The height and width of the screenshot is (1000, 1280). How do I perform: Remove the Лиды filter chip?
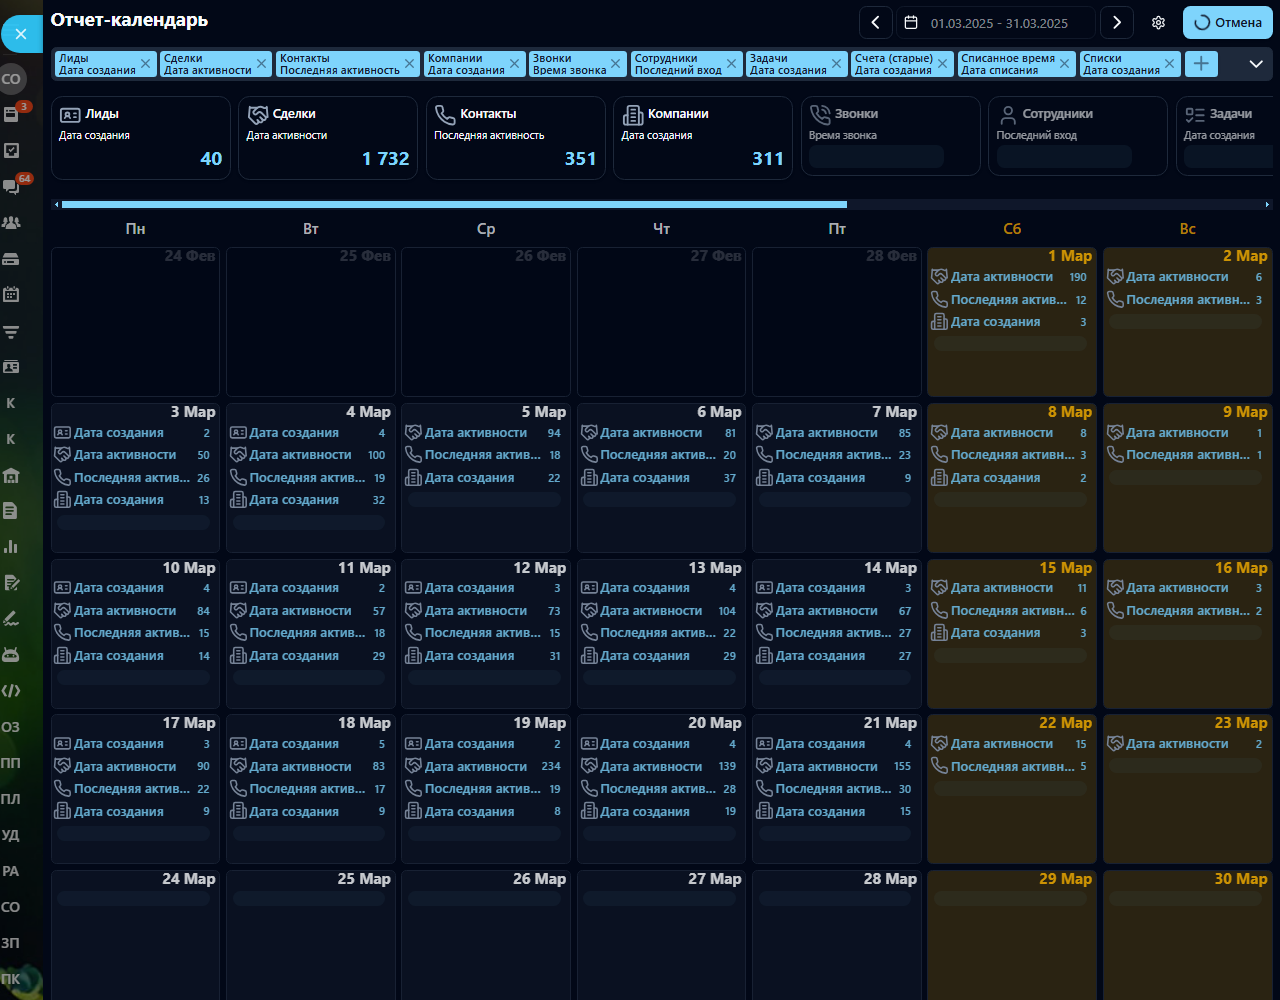(145, 64)
